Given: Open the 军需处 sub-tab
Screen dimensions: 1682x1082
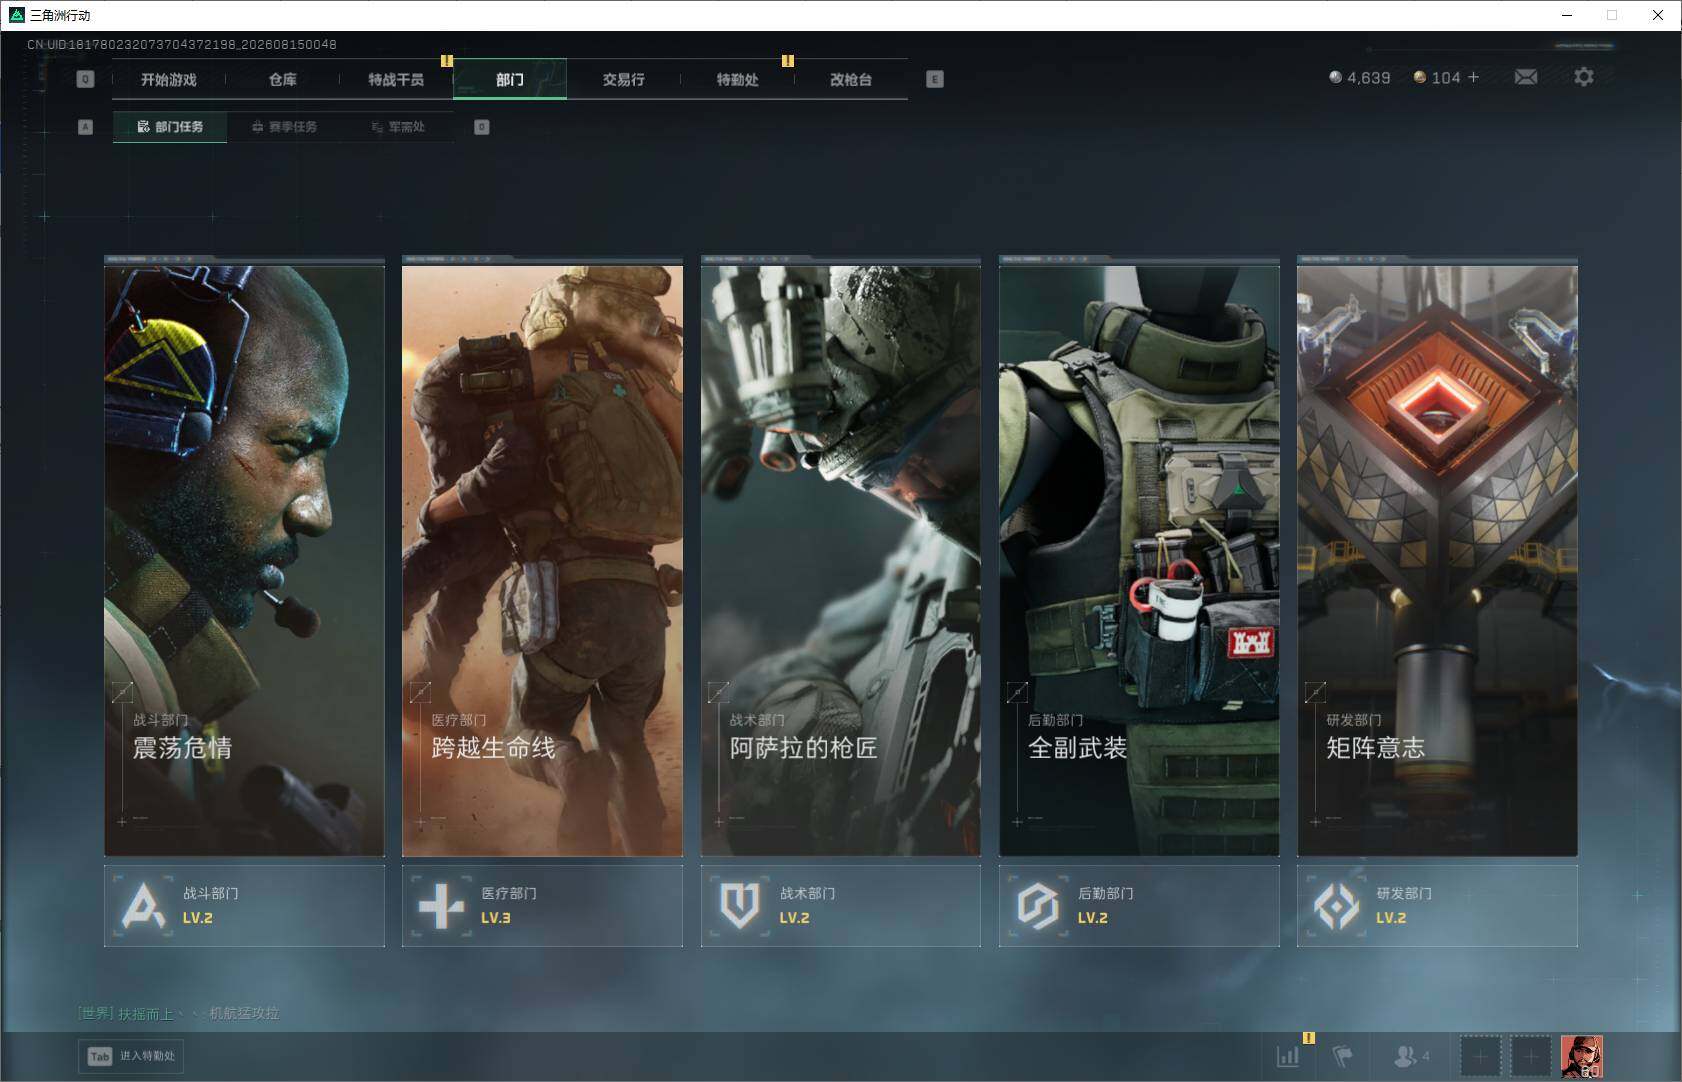Looking at the screenshot, I should (398, 127).
